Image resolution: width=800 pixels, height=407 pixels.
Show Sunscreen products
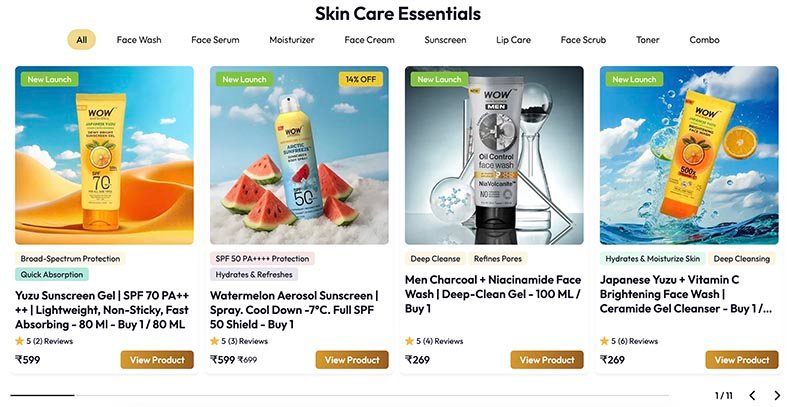445,40
